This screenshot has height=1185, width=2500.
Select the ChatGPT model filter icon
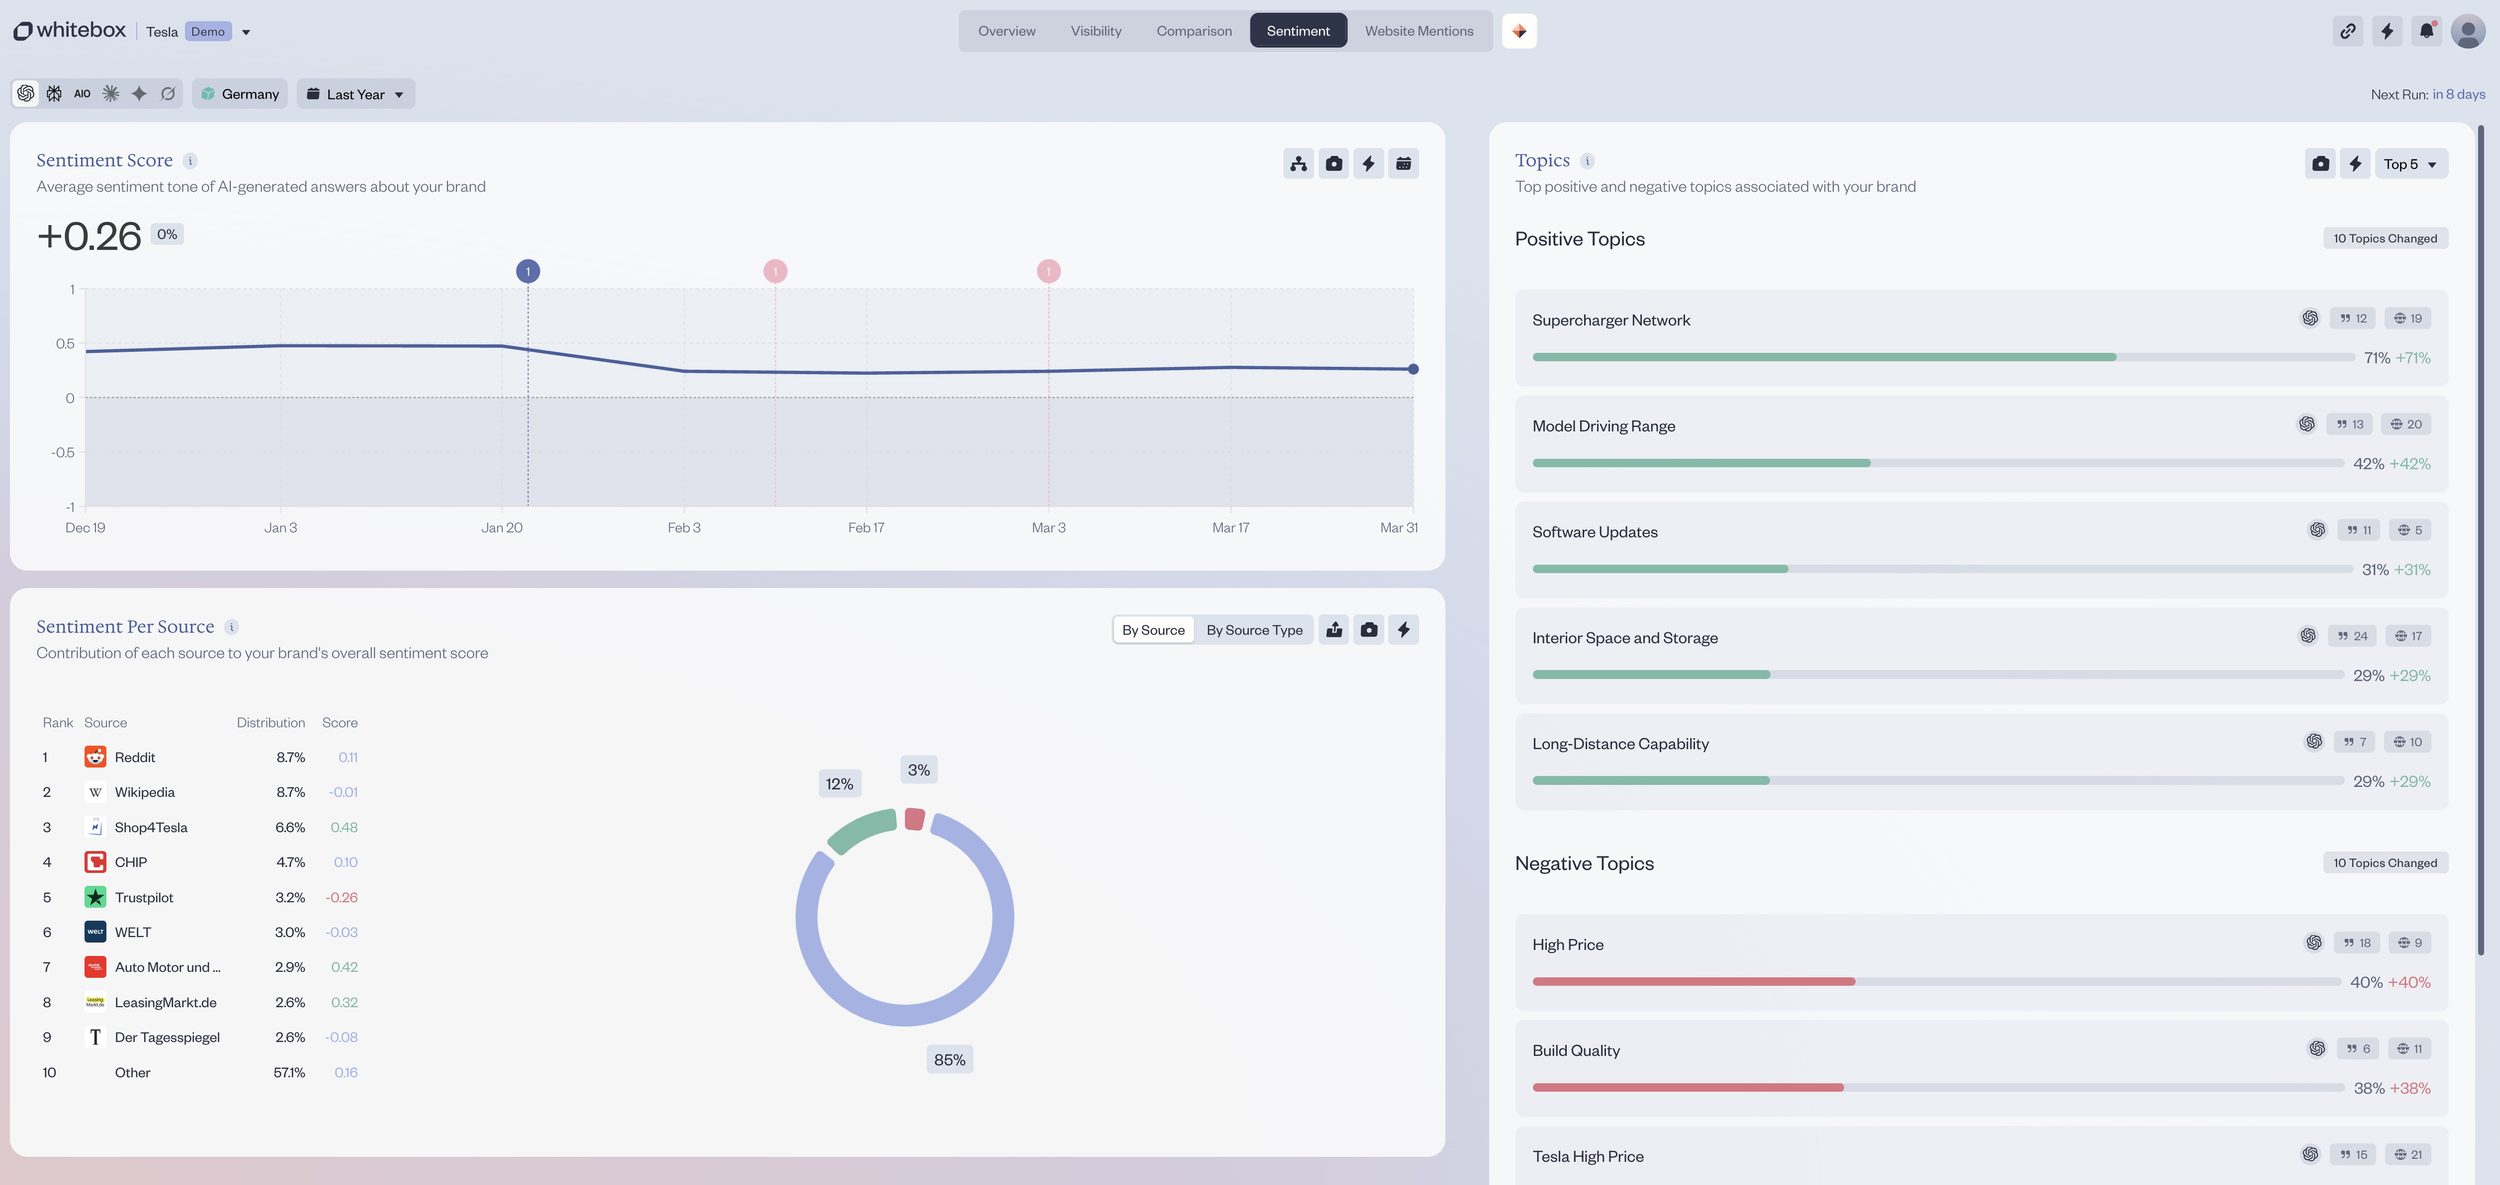tap(26, 93)
